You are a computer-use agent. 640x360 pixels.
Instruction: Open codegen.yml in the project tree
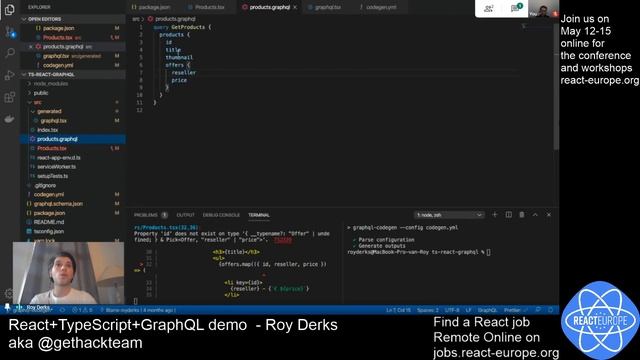(49, 195)
